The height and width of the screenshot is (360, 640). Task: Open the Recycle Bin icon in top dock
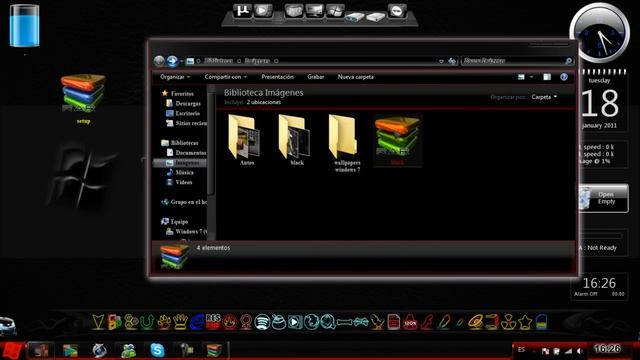coord(293,11)
